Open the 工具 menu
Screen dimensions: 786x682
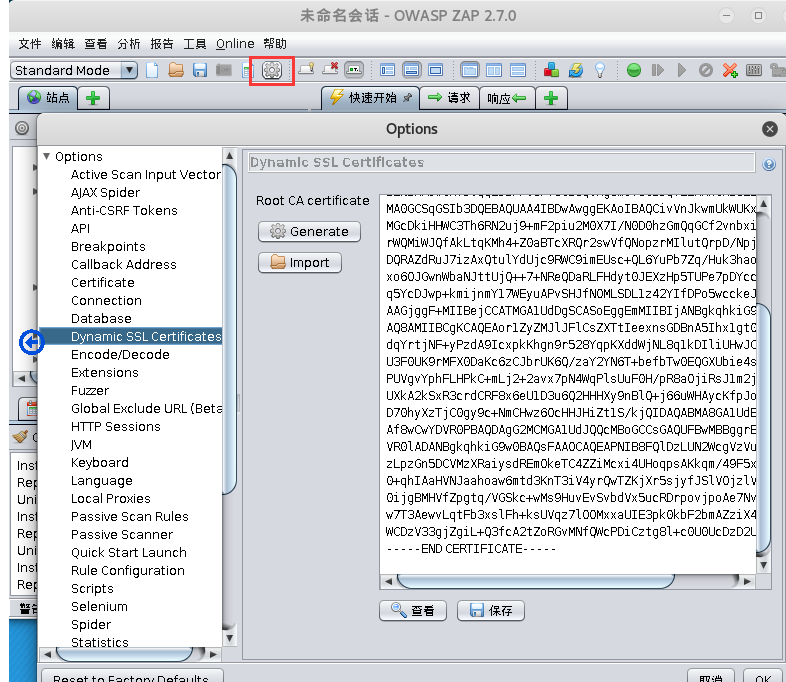pyautogui.click(x=194, y=44)
